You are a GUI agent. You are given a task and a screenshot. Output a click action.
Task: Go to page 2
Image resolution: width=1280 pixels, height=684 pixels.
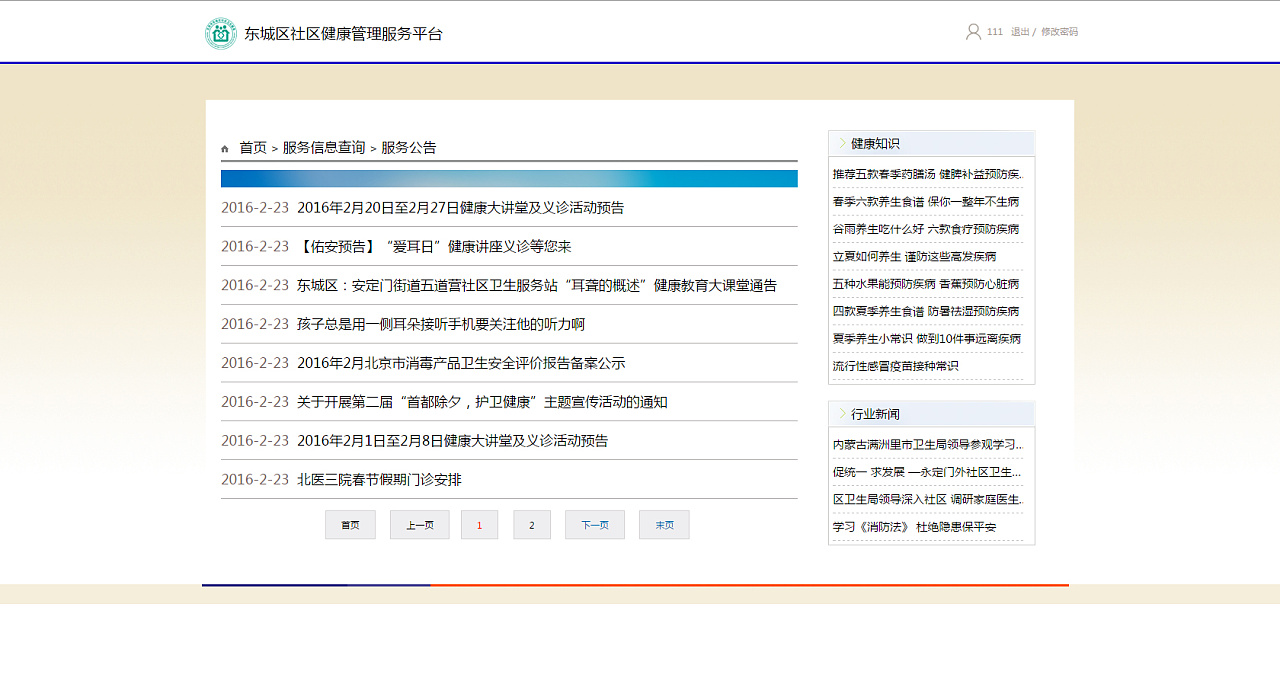tap(532, 525)
